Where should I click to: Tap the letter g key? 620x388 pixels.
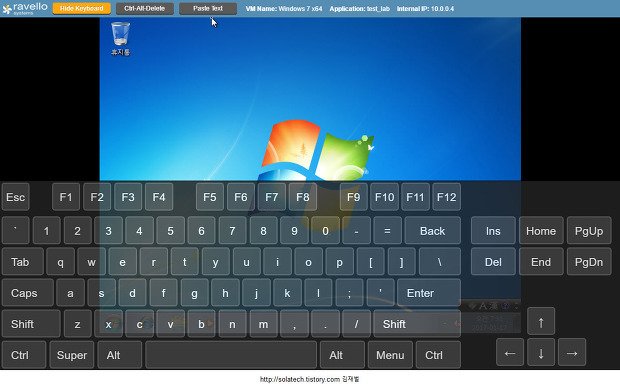(x=194, y=293)
